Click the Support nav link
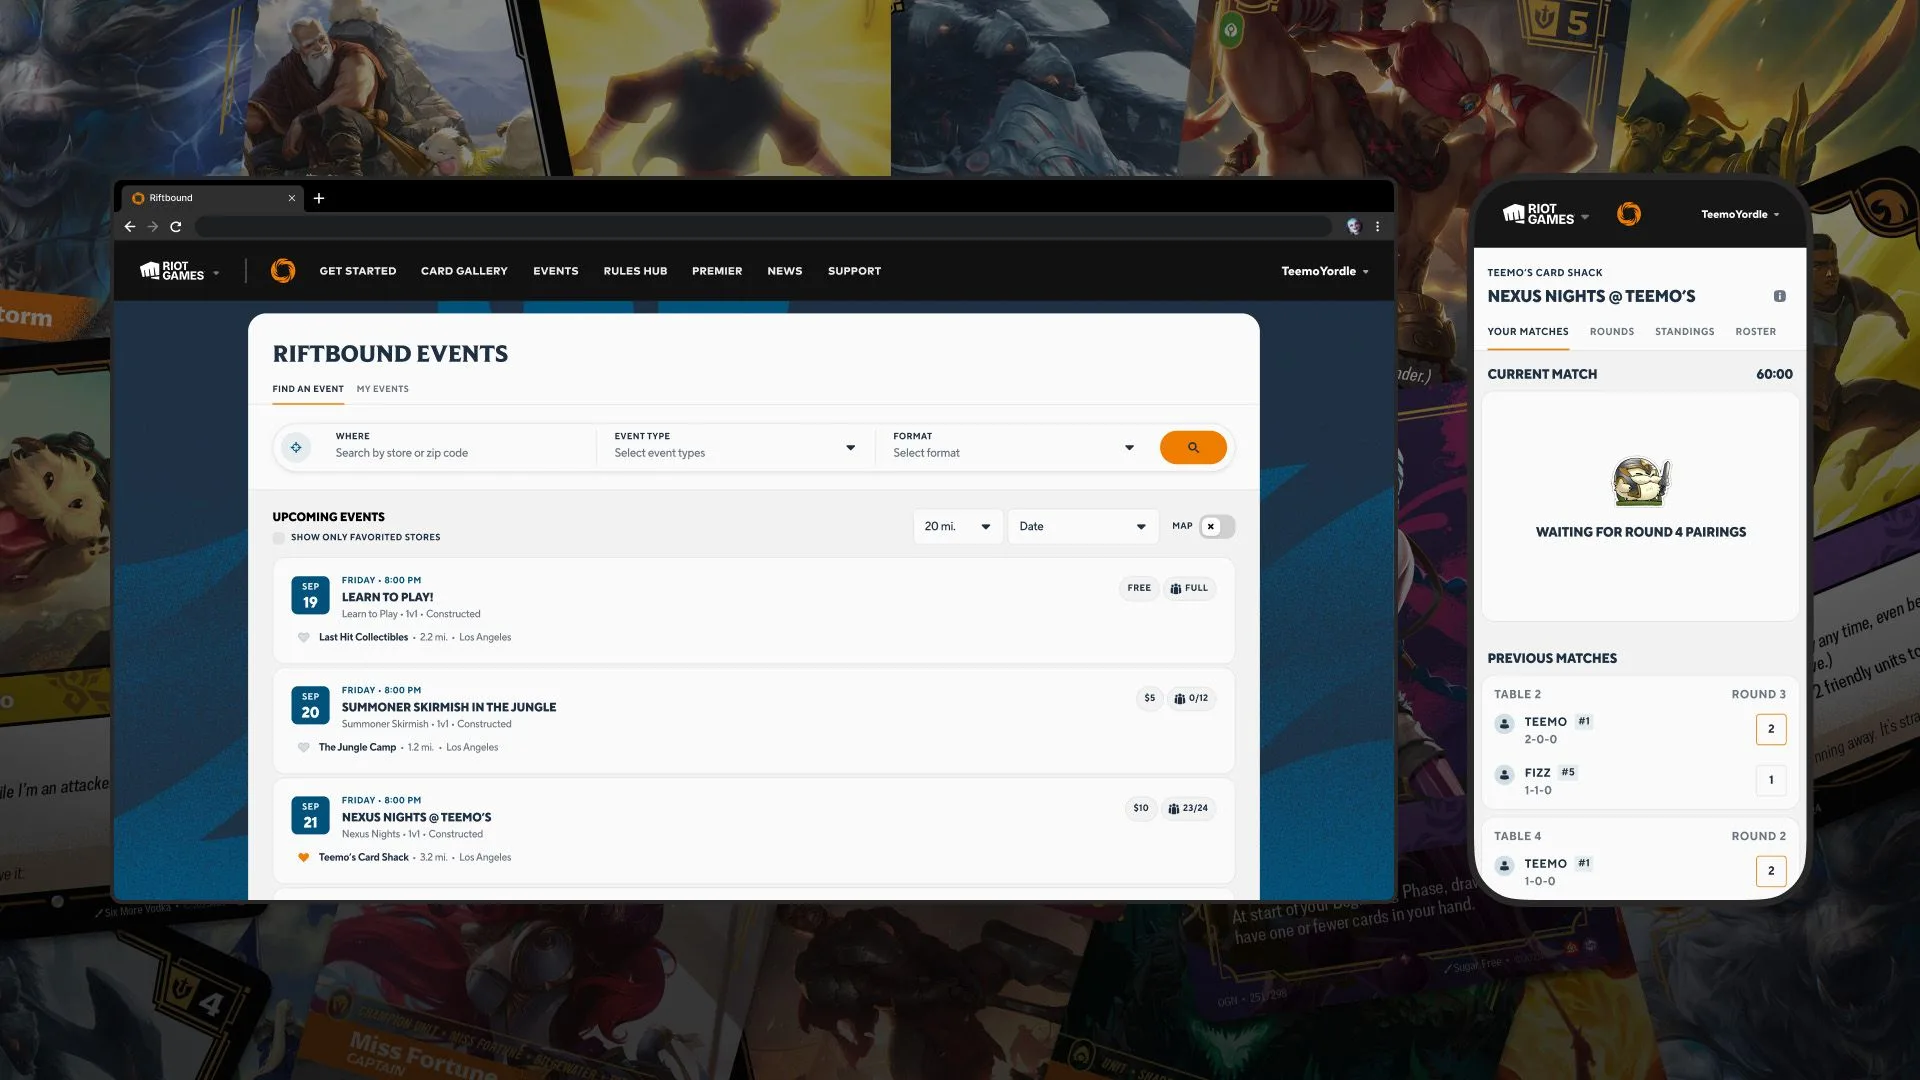The height and width of the screenshot is (1080, 1920). pyautogui.click(x=854, y=271)
